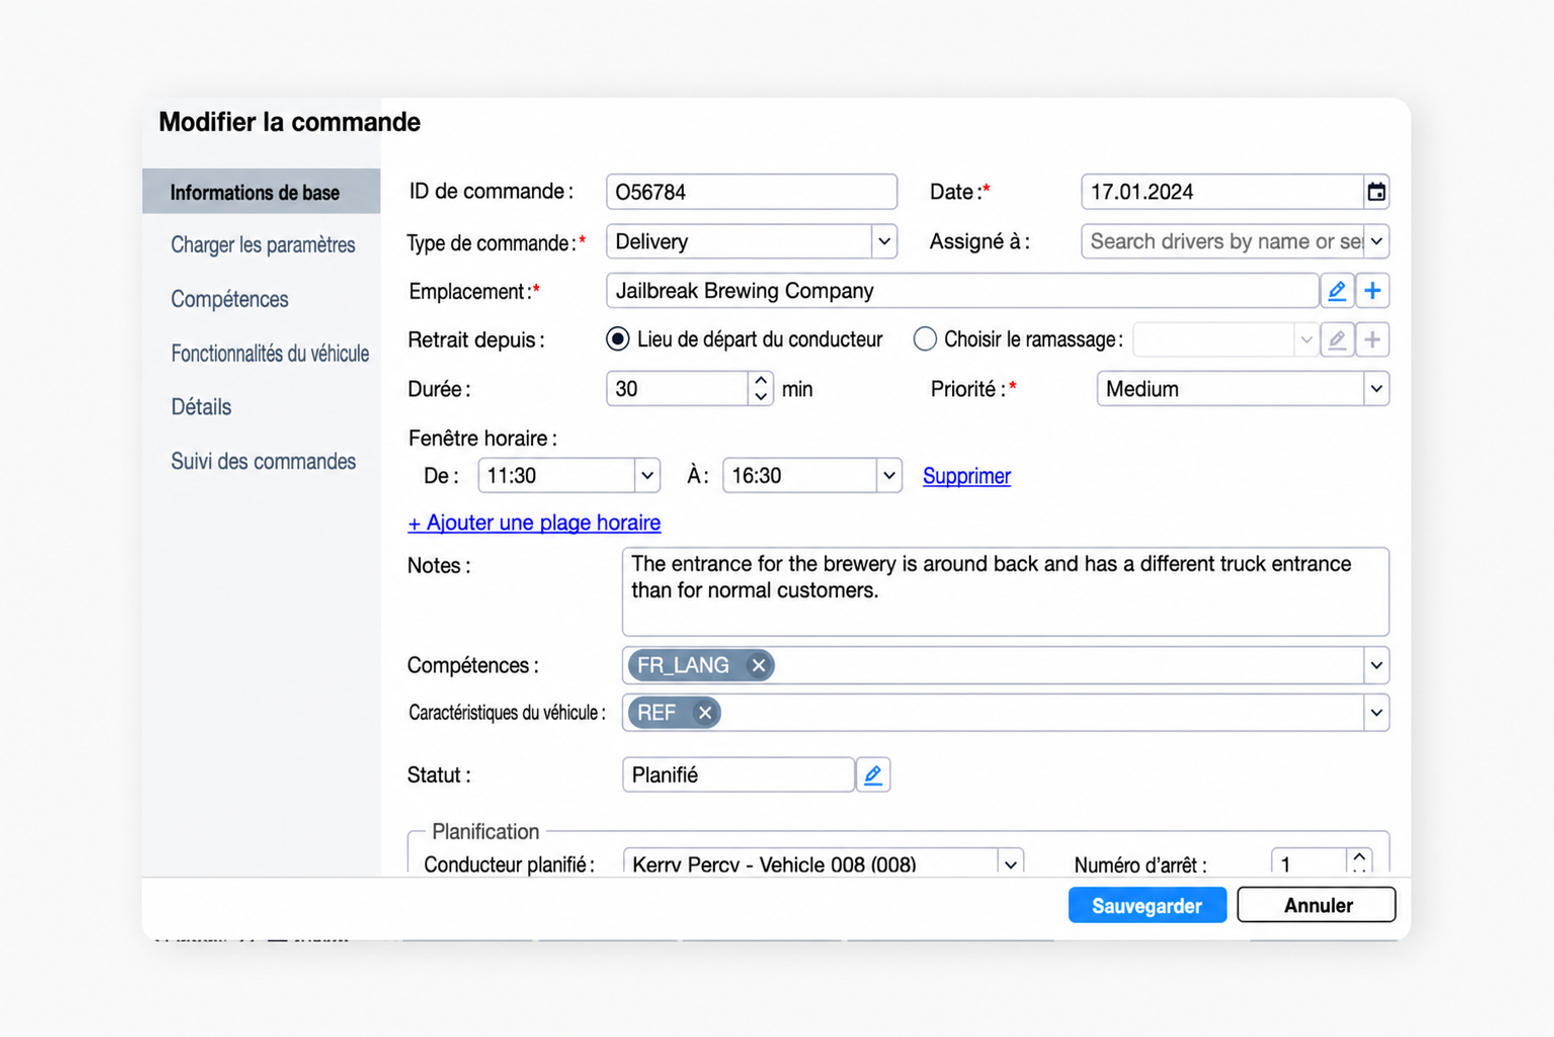Click the Supprimer time window link
This screenshot has height=1037, width=1554.
966,476
